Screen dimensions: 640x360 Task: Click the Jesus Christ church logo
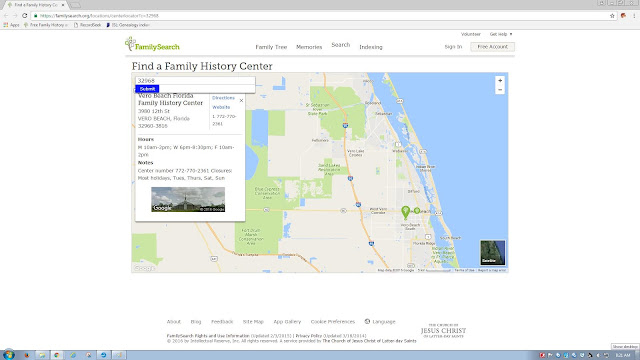coord(443,330)
